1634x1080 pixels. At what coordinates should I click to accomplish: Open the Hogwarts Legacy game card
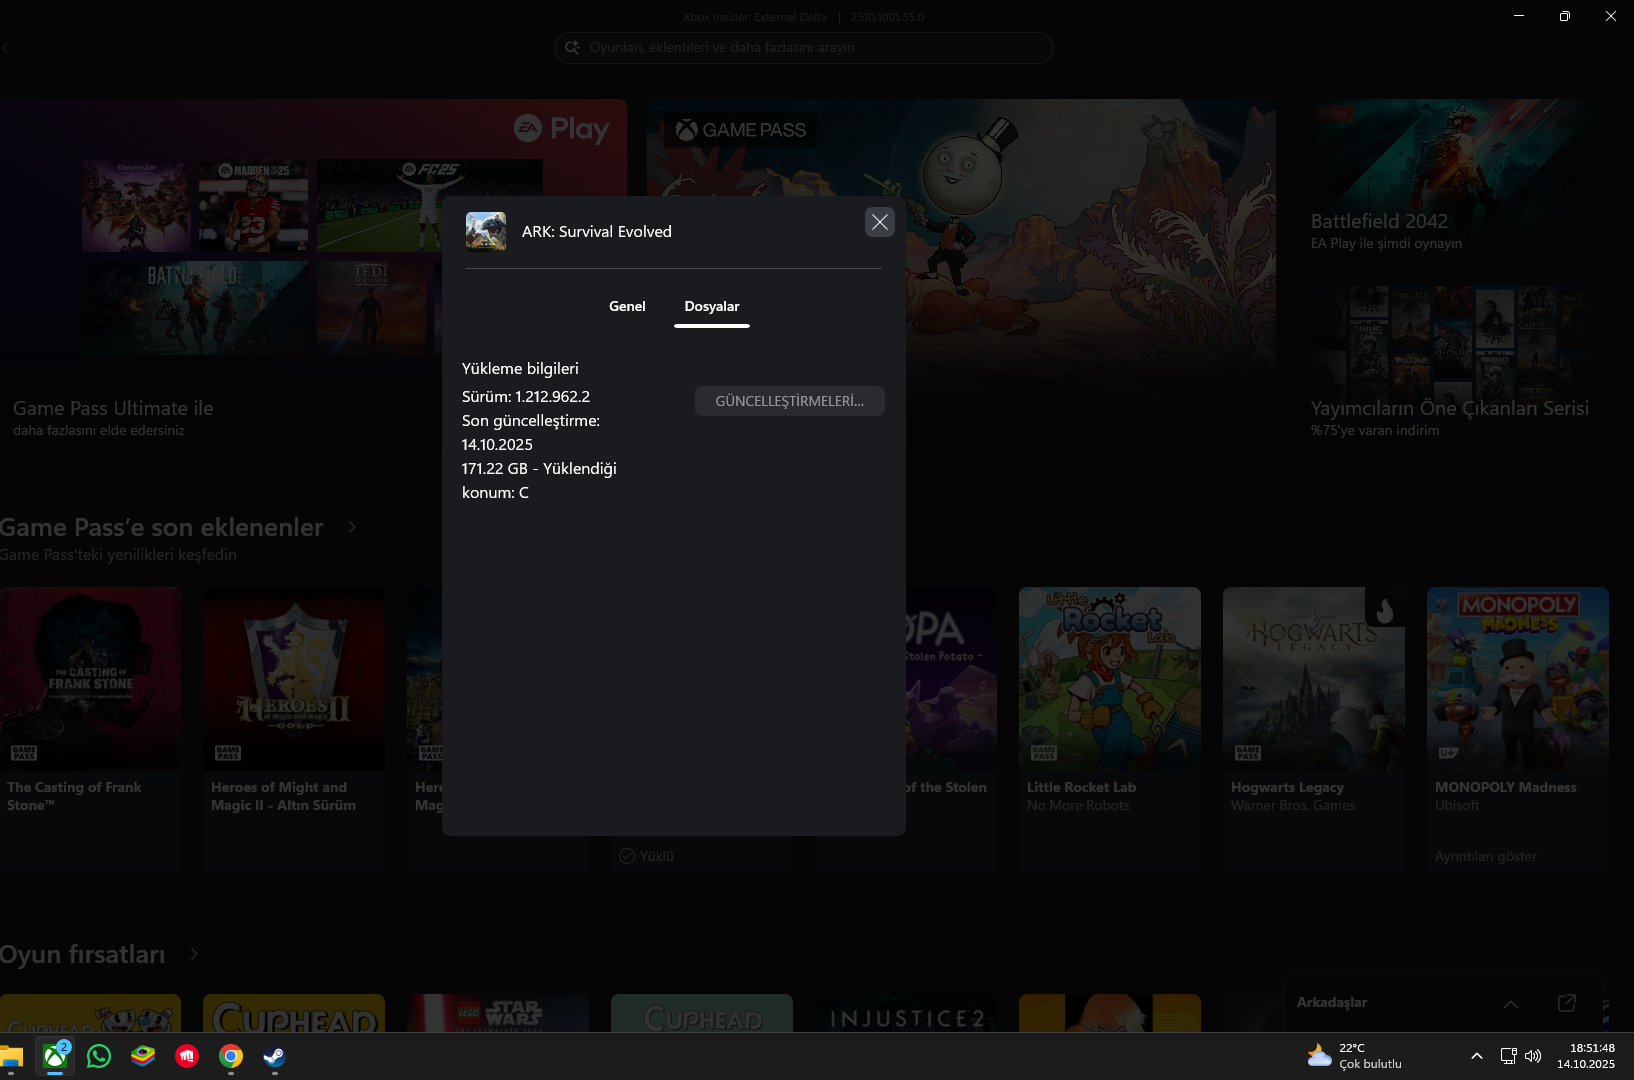pyautogui.click(x=1314, y=730)
